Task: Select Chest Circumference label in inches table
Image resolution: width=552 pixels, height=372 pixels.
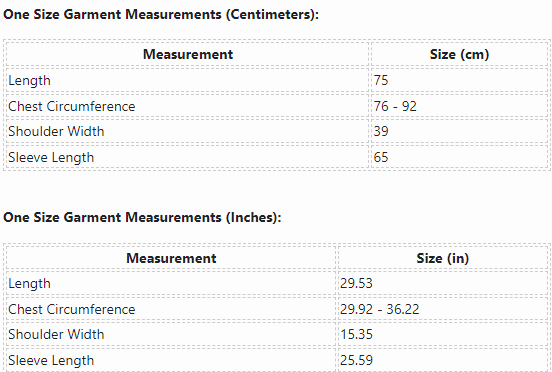Action: [71, 309]
